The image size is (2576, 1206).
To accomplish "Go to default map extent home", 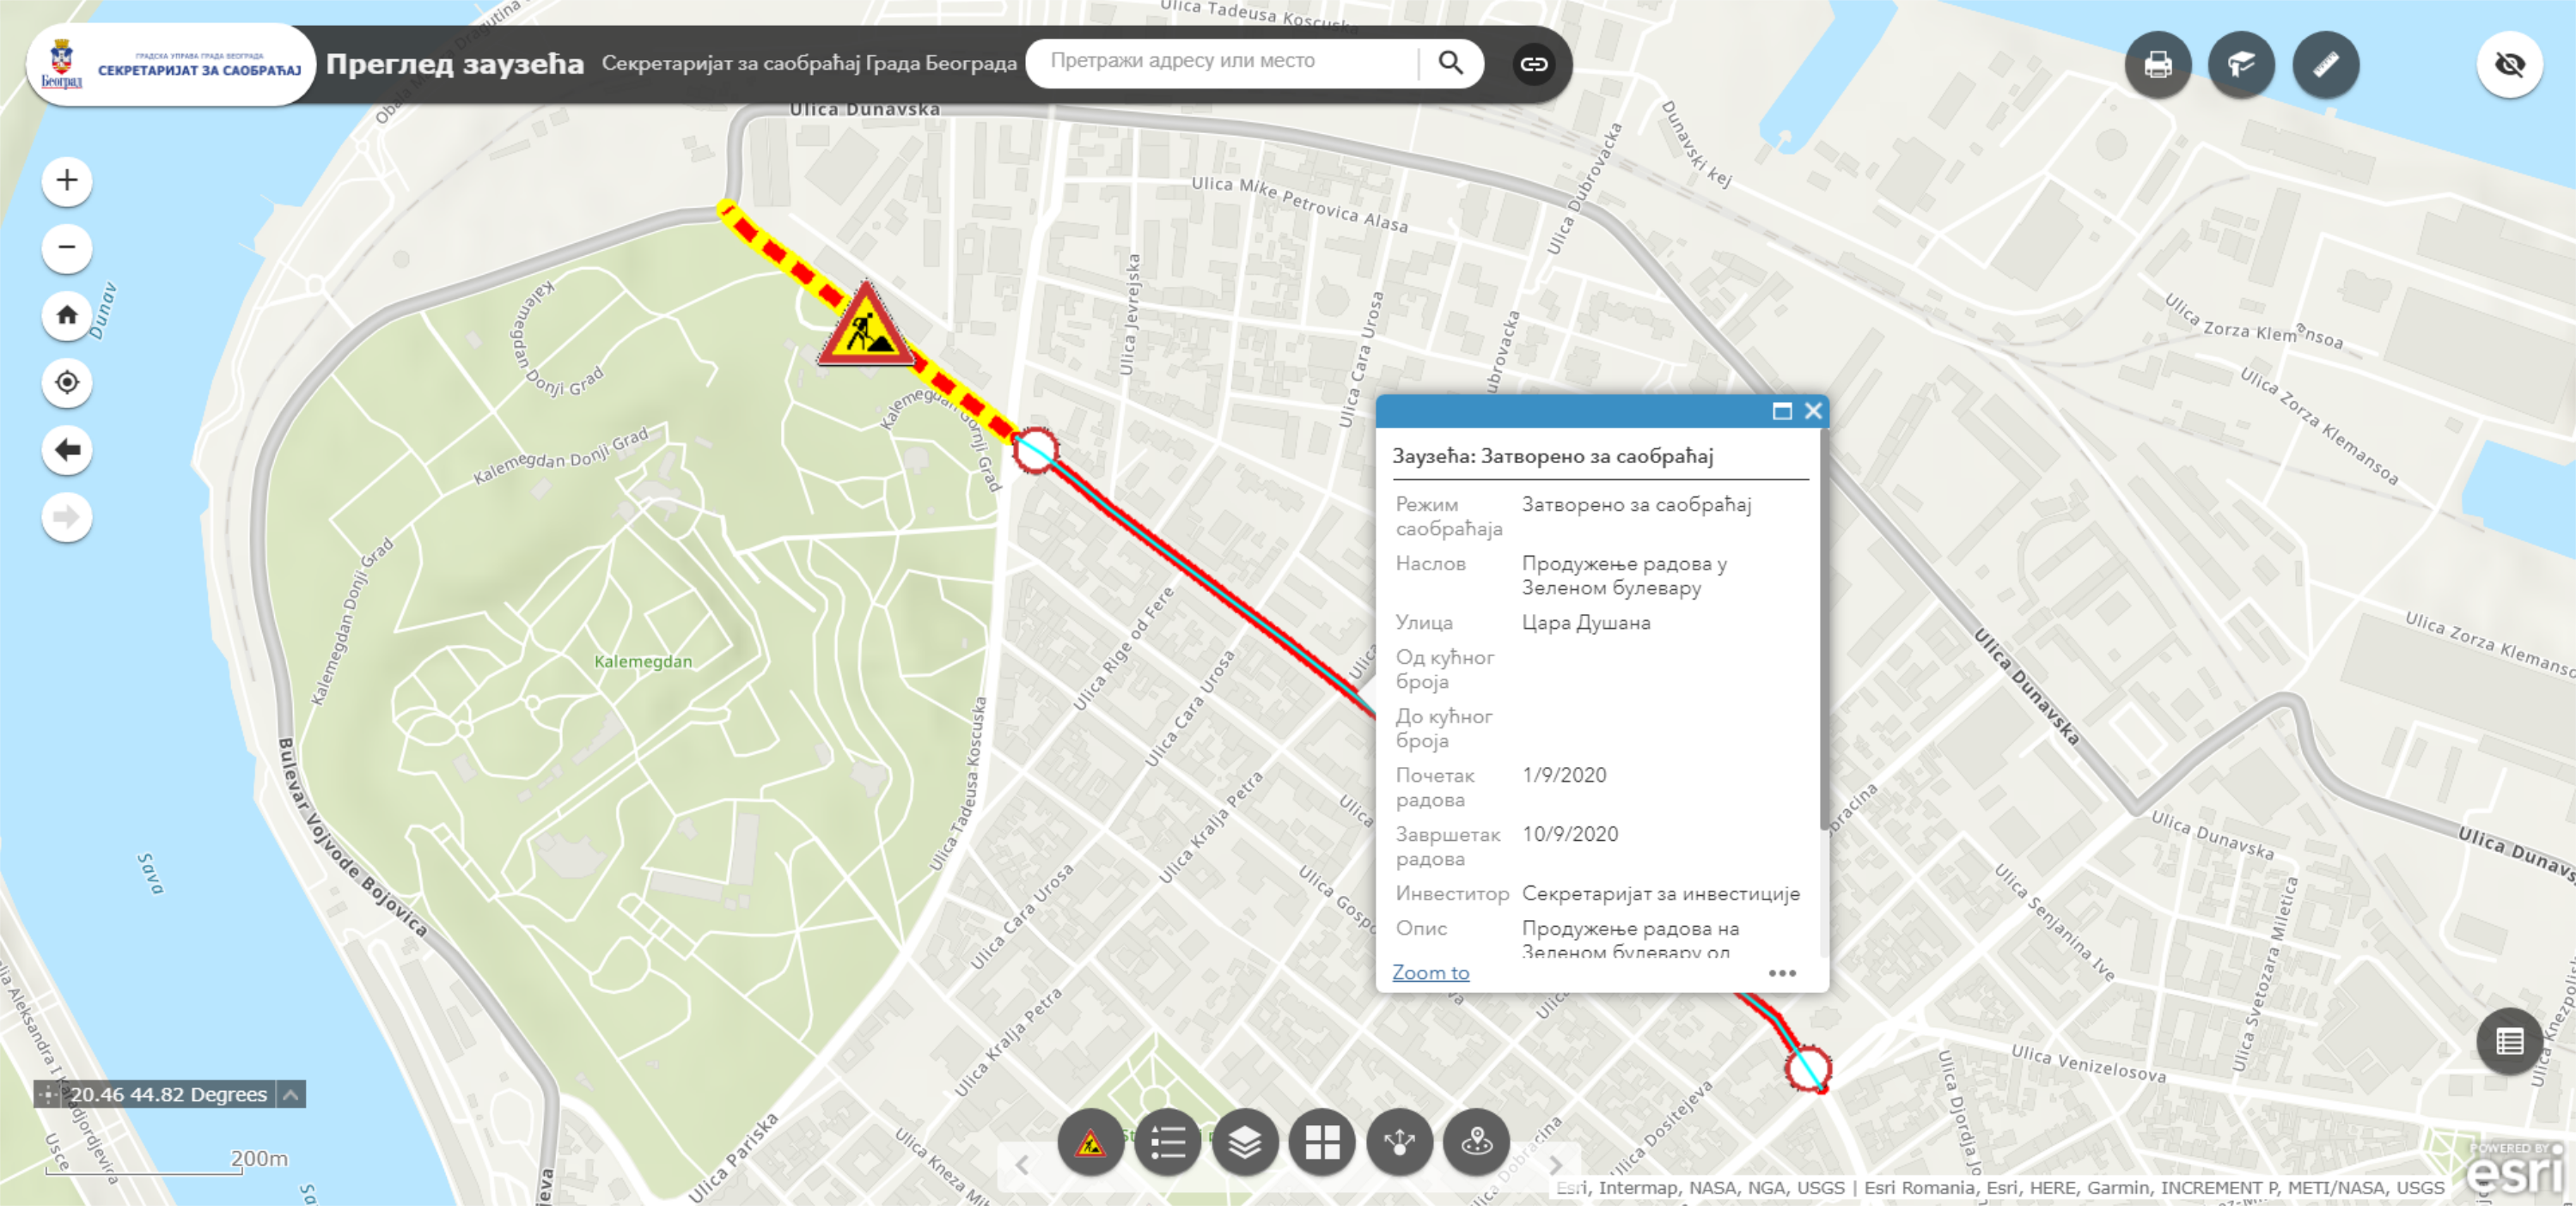I will [67, 315].
